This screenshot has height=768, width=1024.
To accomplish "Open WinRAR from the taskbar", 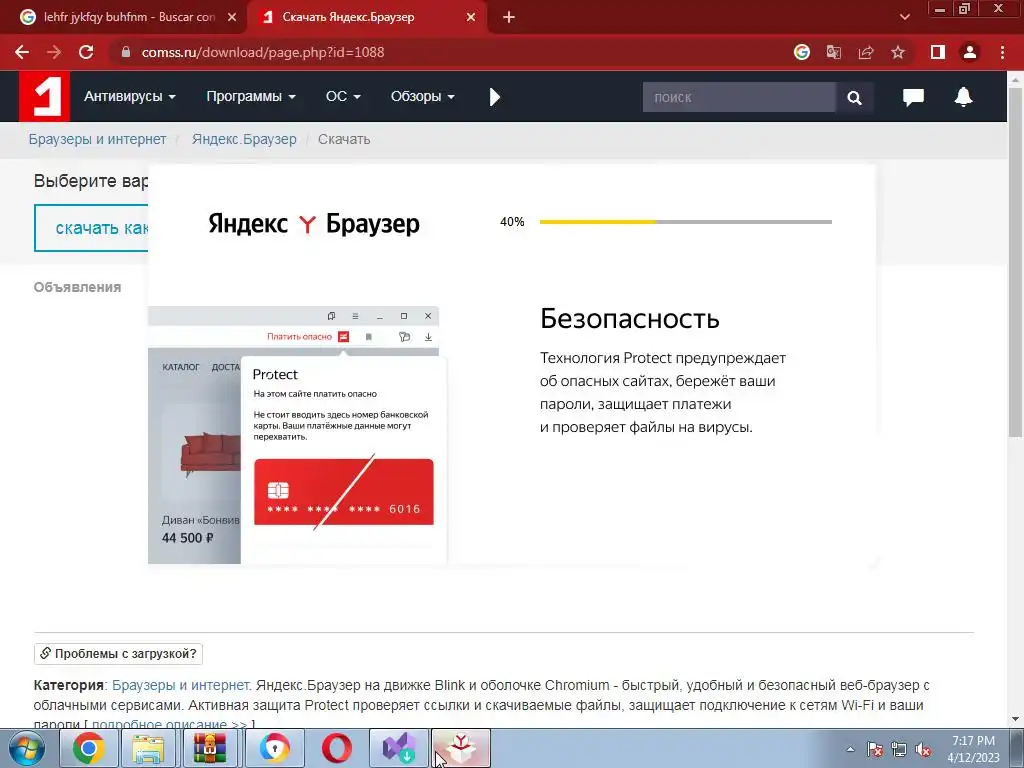I will point(210,748).
